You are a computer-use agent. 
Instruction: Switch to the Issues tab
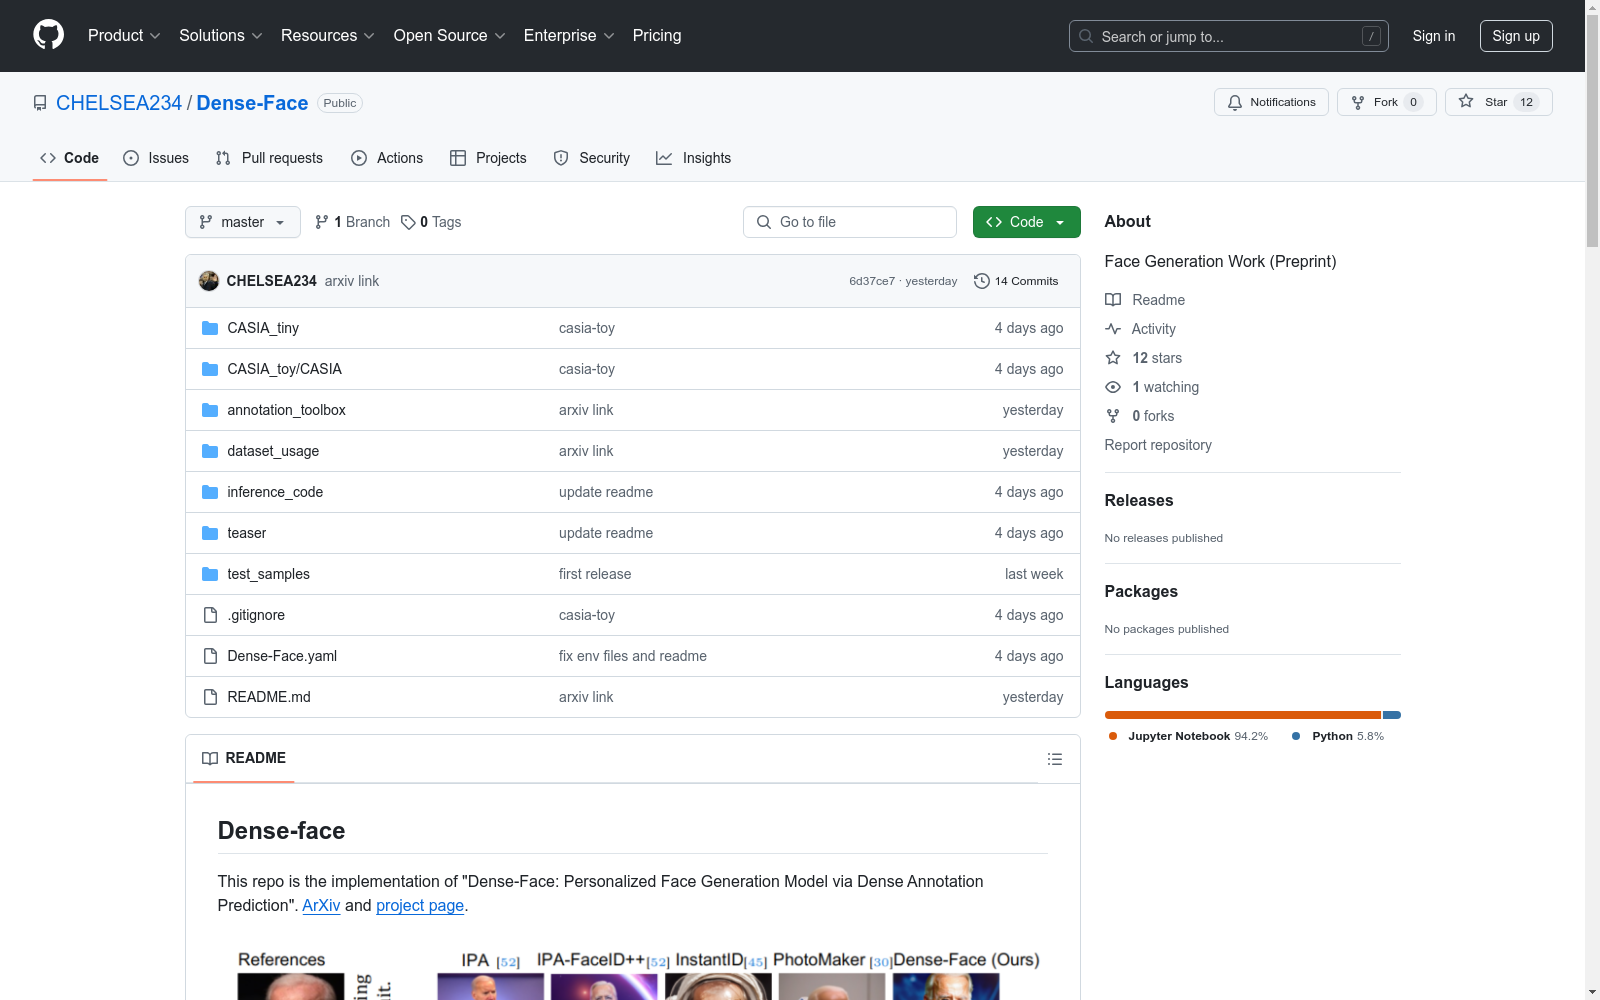[x=156, y=158]
